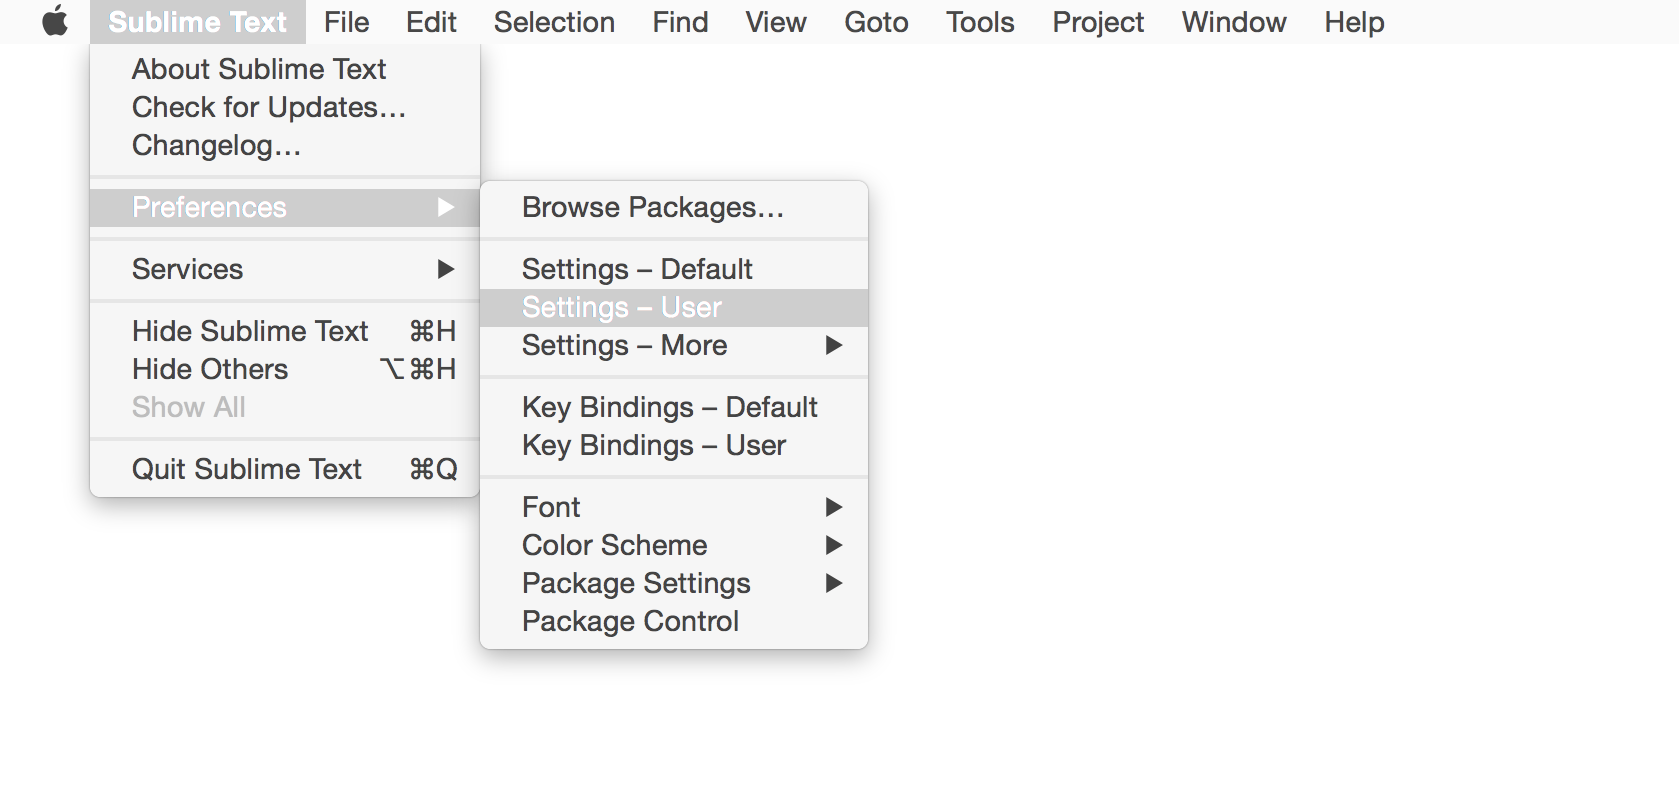1679x801 pixels.
Task: Expand the Package Settings submenu
Action: coord(834,583)
